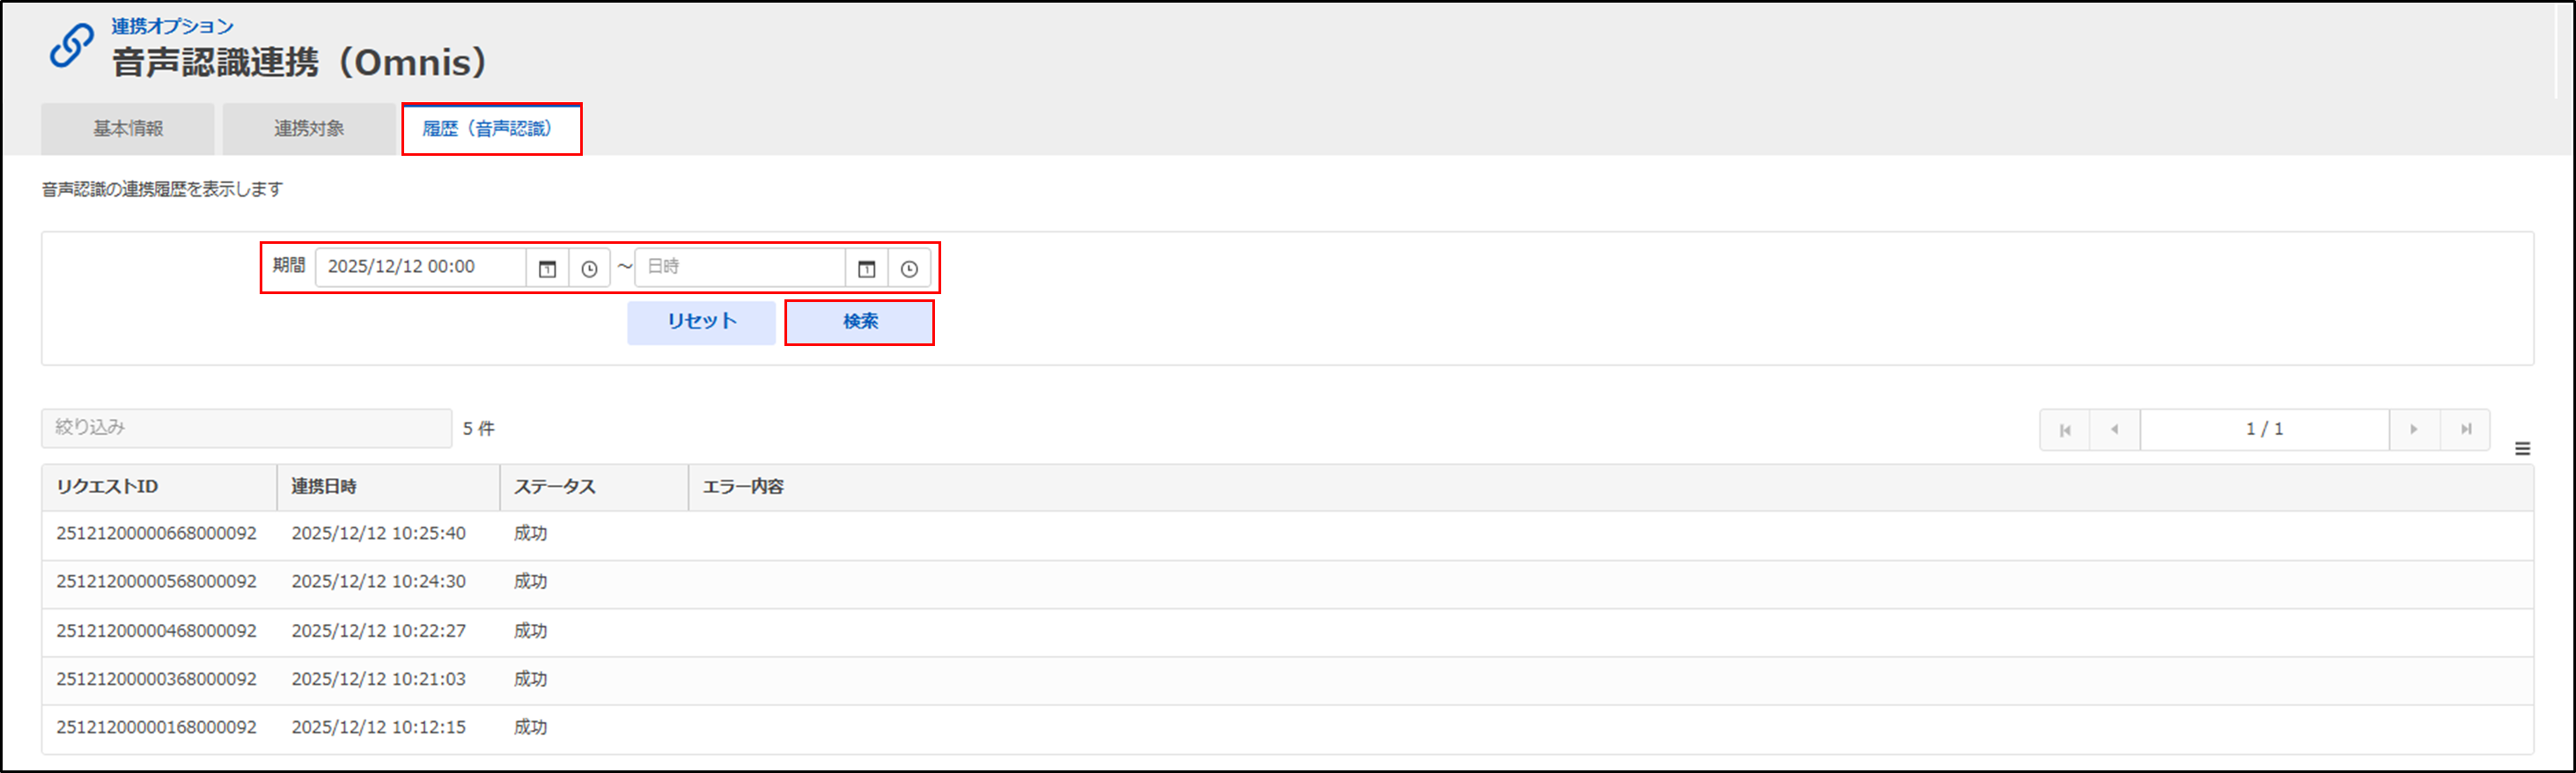Go to the previous results page
The height and width of the screenshot is (773, 2576).
[2114, 430]
